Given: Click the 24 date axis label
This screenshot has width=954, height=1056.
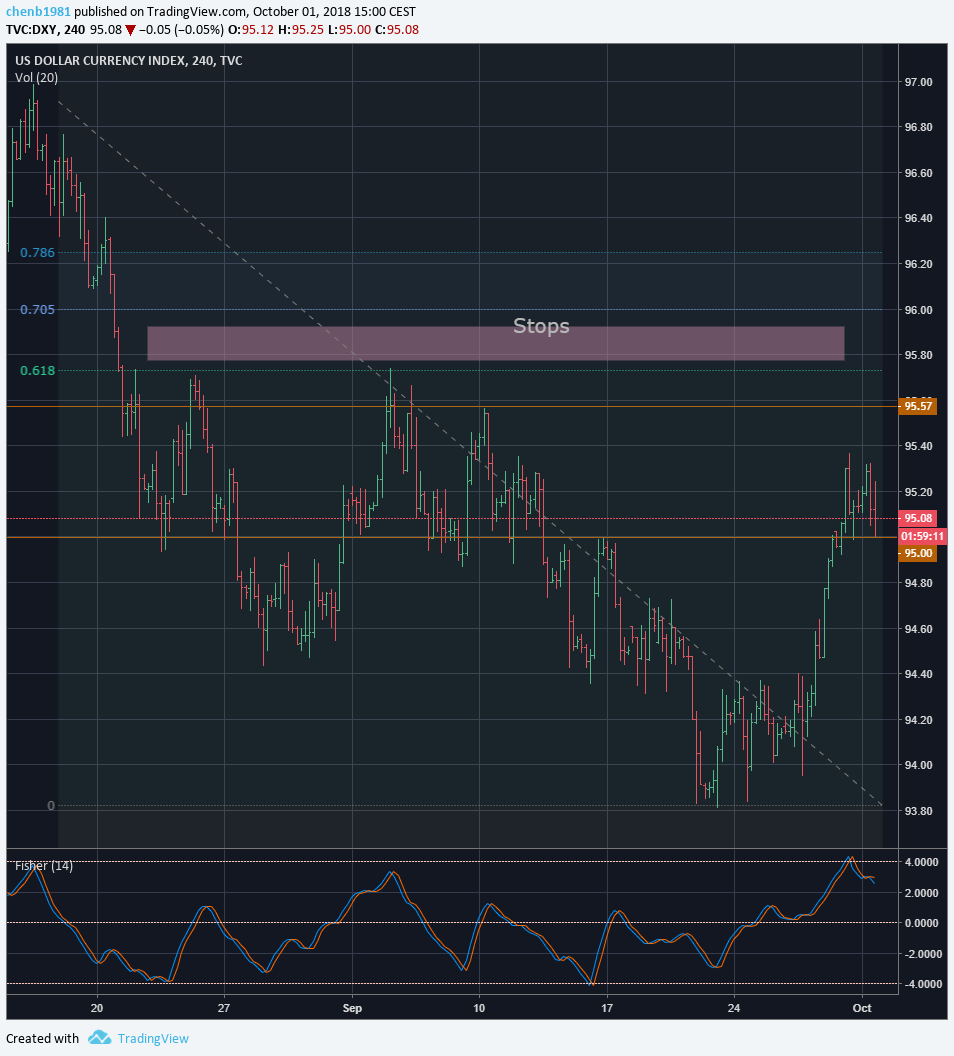Looking at the screenshot, I should (734, 1008).
